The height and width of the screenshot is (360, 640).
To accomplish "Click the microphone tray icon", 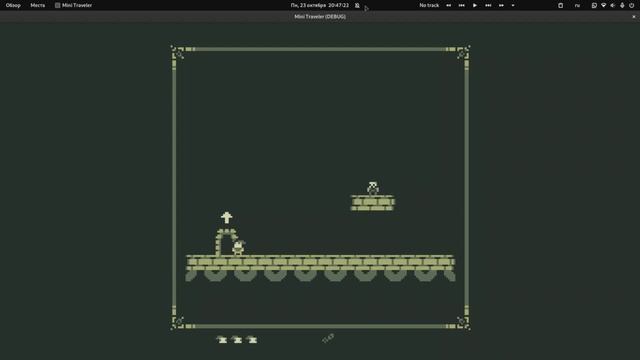I will (x=622, y=5).
